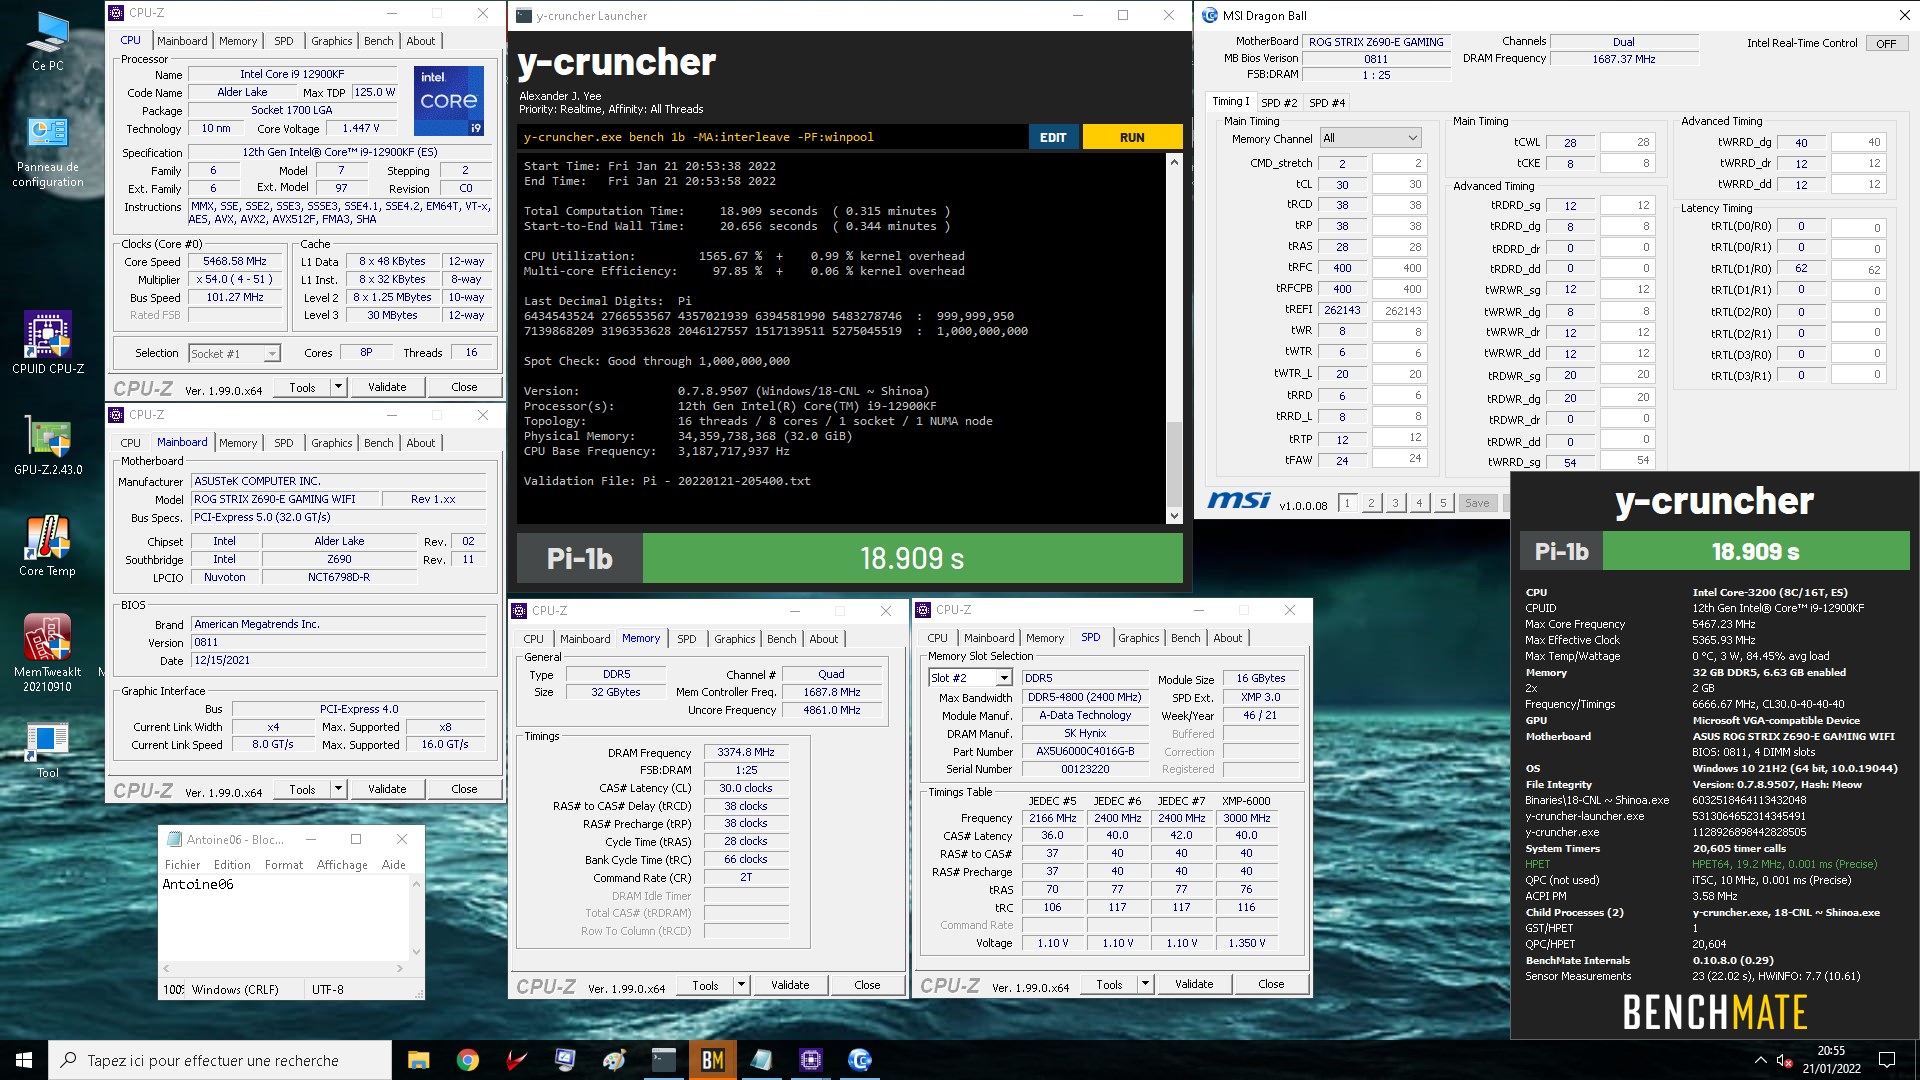The image size is (1920, 1080).
Task: Open MemTweakIt 20210910 desktop icon
Action: pos(47,652)
